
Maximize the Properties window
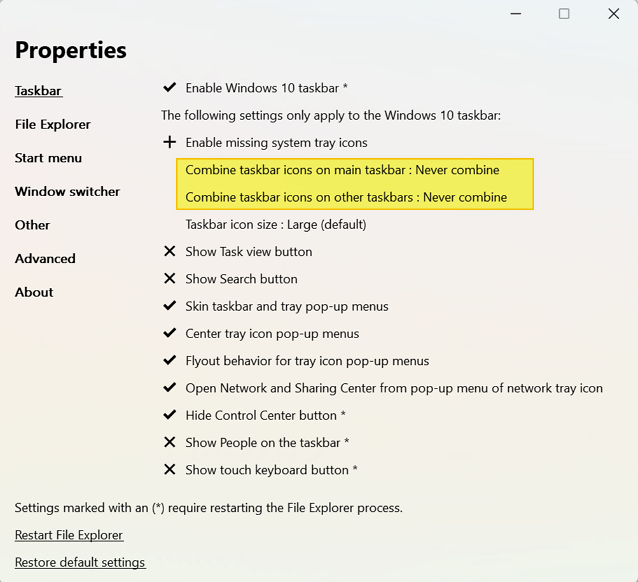[564, 14]
